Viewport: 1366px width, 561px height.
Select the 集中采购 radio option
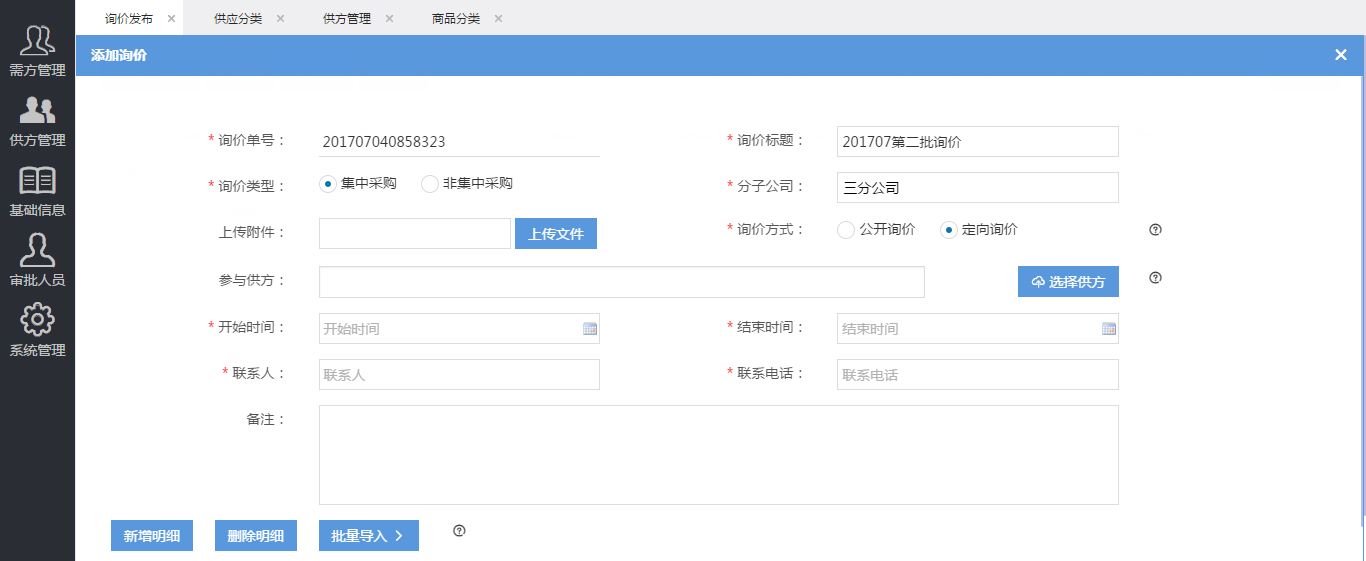[x=328, y=184]
